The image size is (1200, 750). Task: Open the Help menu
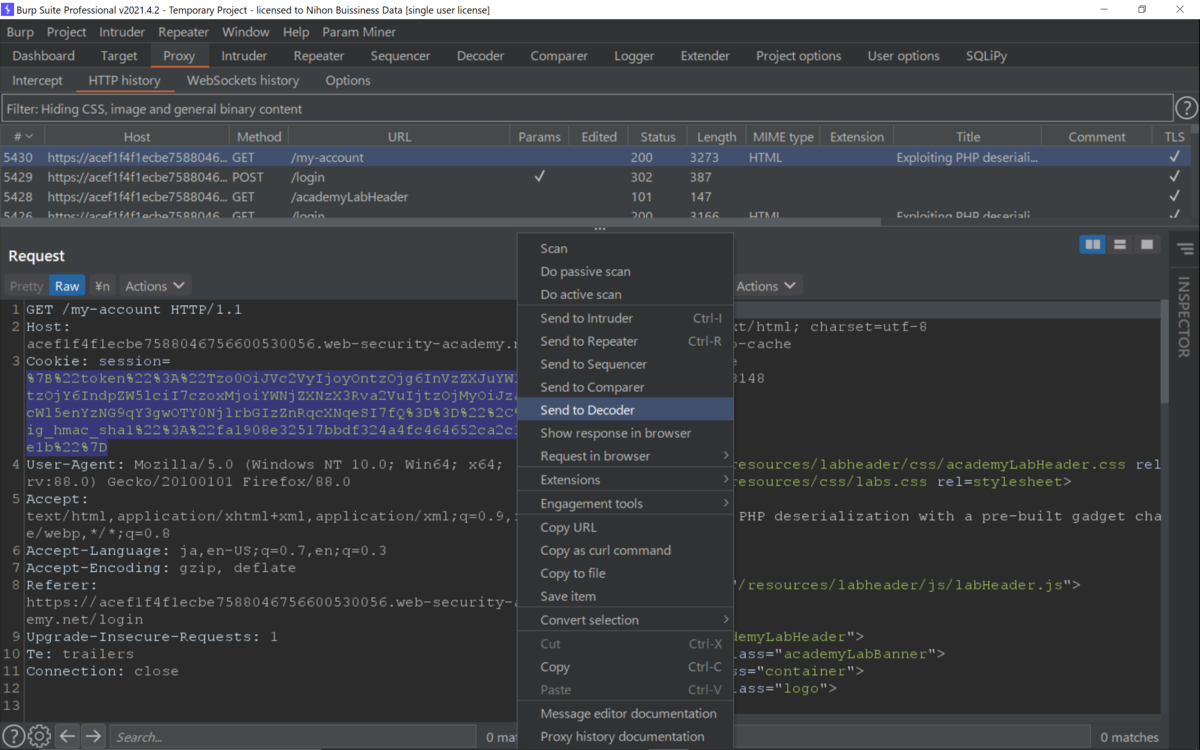tap(296, 32)
